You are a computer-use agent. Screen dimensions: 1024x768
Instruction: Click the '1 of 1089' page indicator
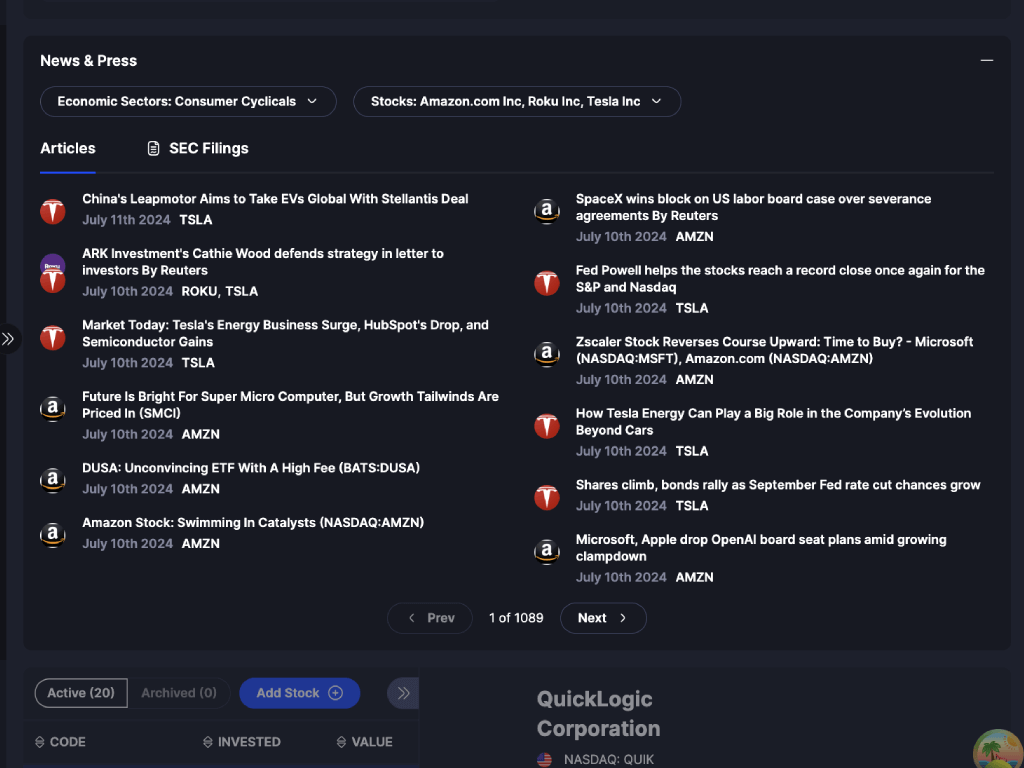click(x=516, y=618)
